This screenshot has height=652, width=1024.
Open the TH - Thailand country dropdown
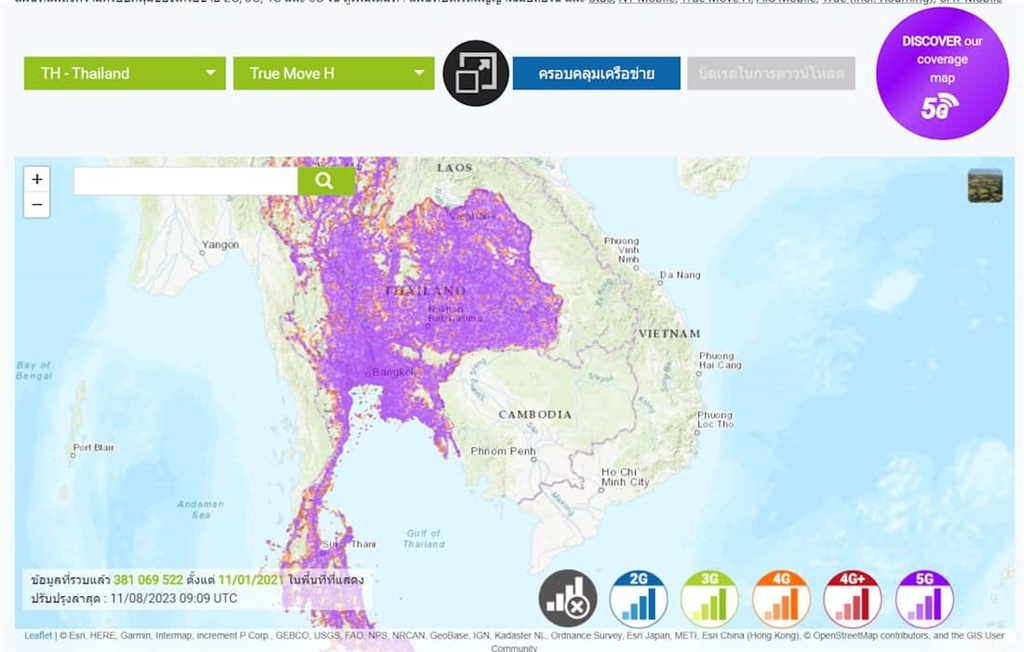(x=125, y=73)
